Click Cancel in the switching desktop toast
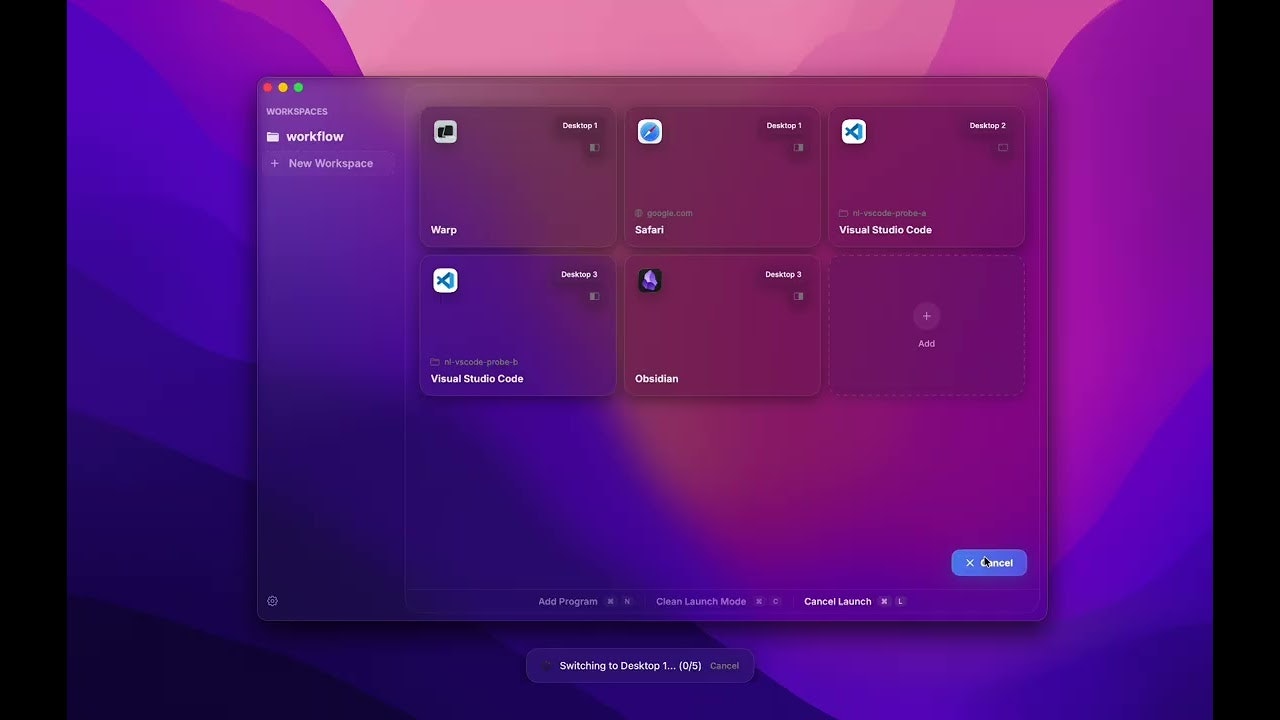This screenshot has height=720, width=1280. pos(725,666)
